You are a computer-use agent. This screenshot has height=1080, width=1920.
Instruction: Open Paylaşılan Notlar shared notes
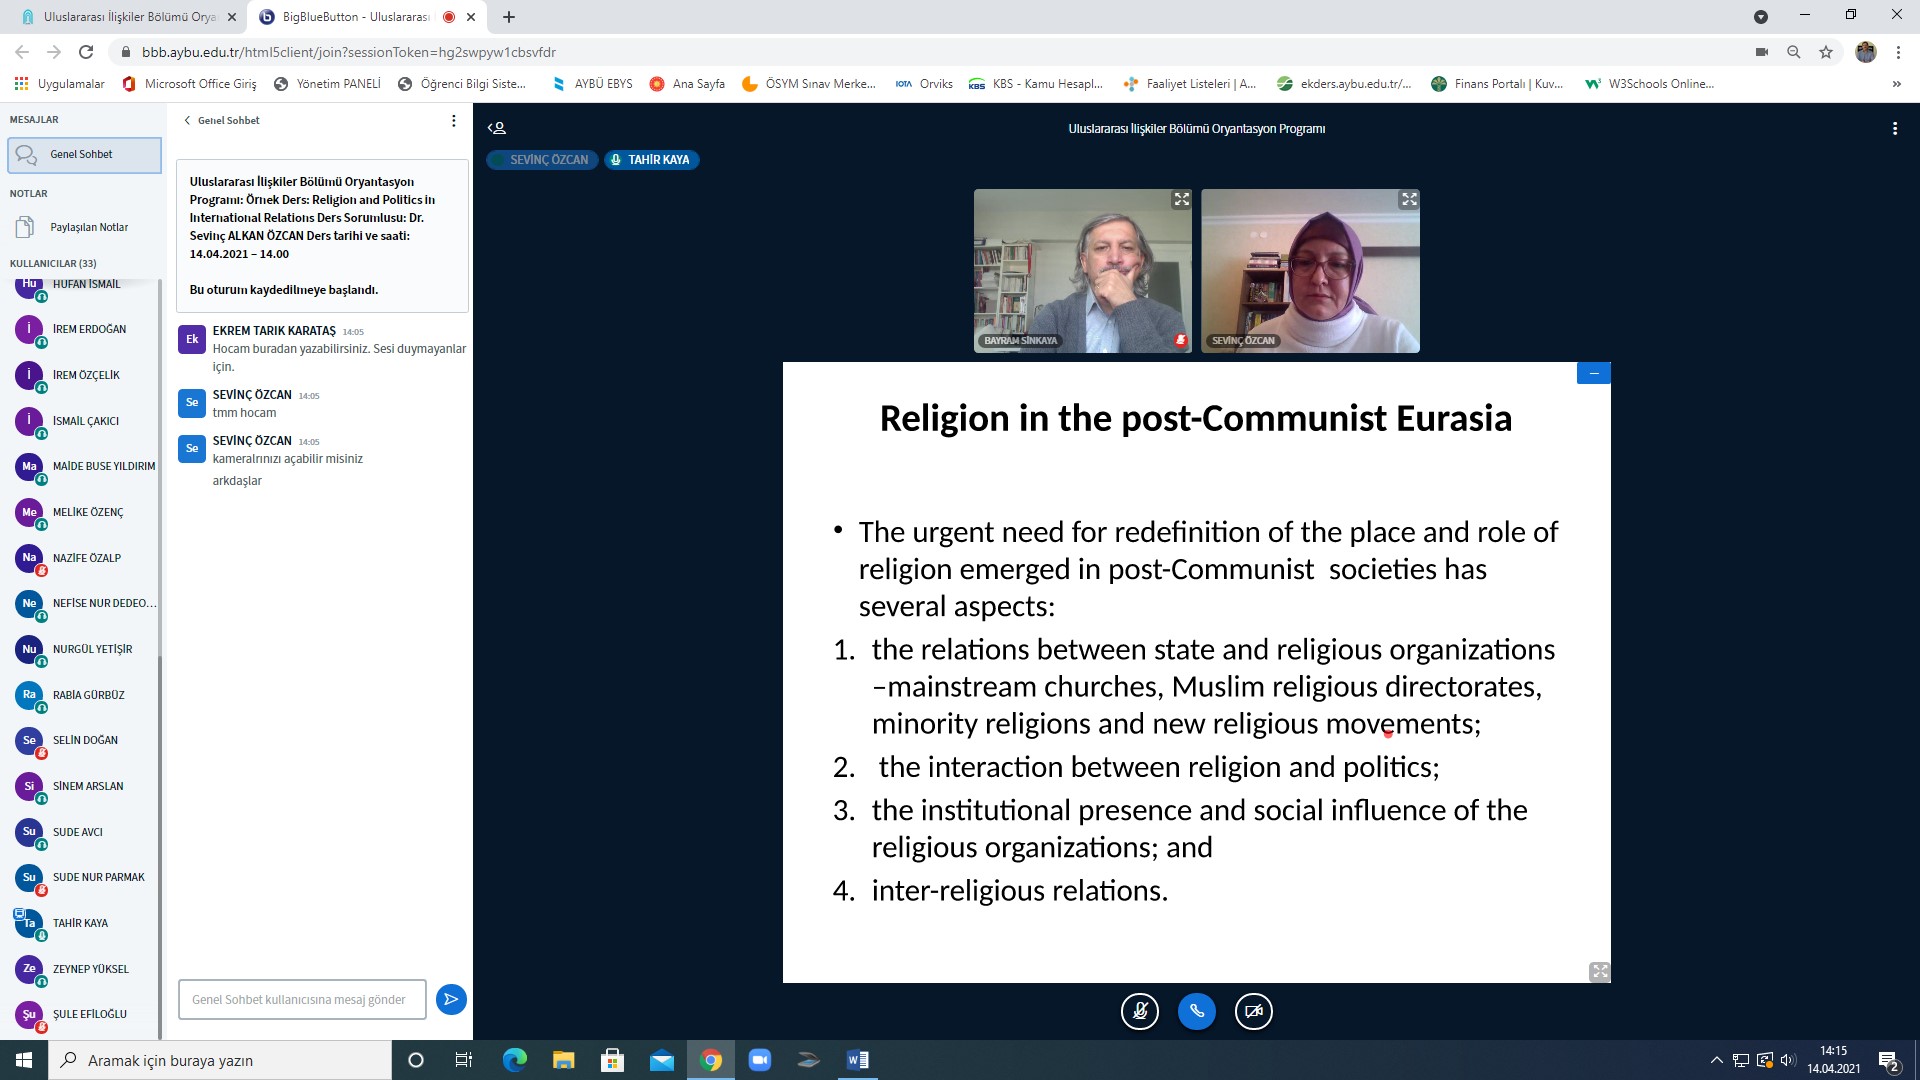point(89,227)
